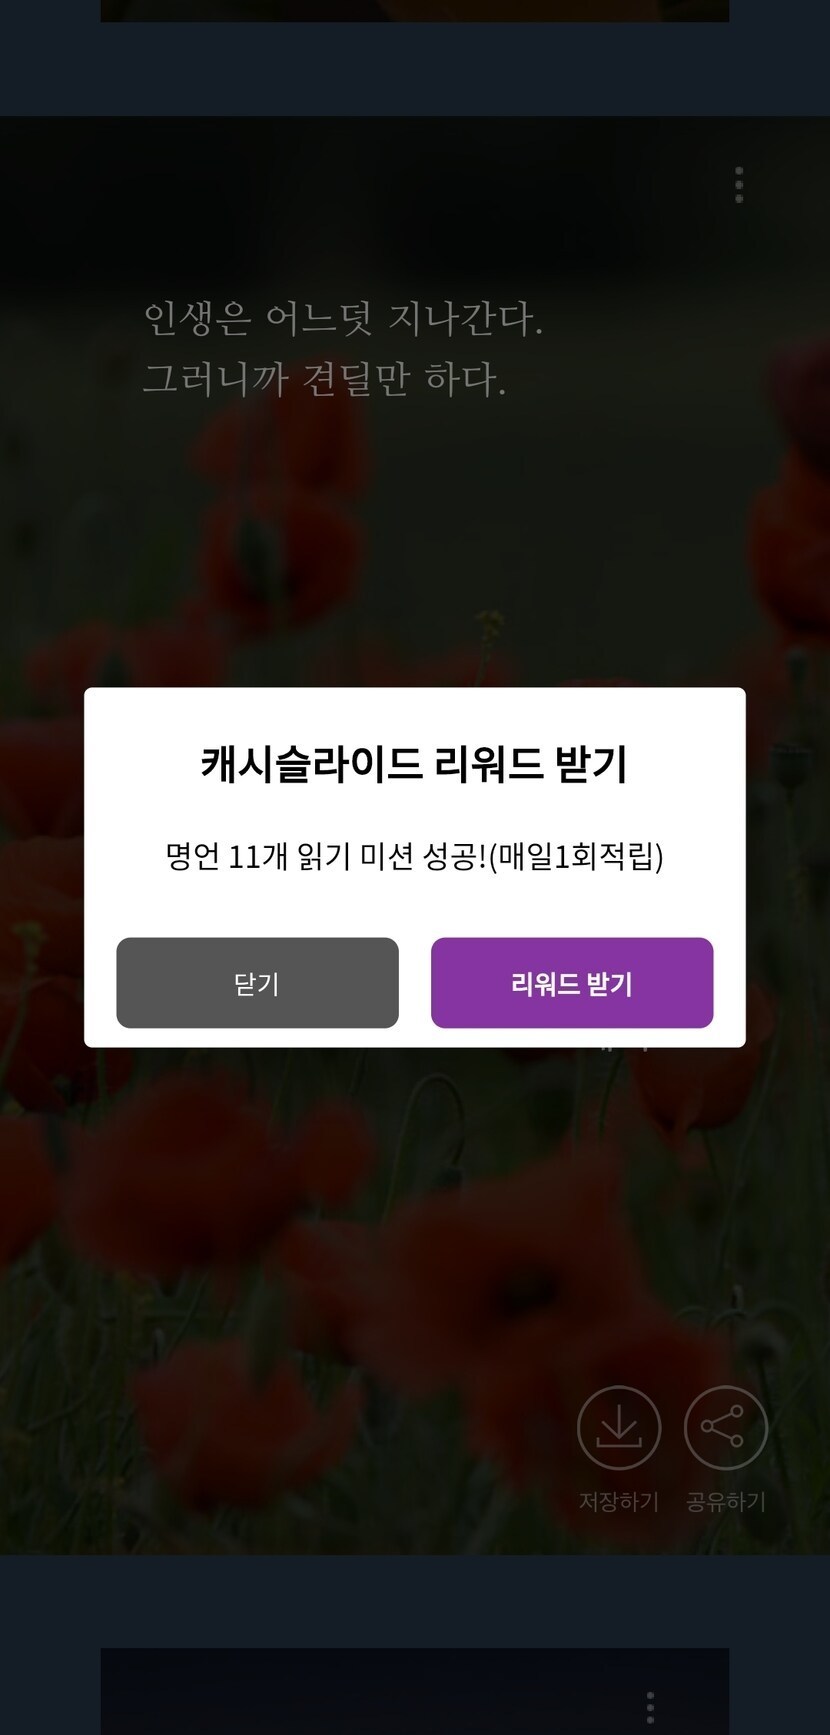
Task: Click dialog title 캐시슬라이드 리워드 받기
Action: (x=414, y=764)
